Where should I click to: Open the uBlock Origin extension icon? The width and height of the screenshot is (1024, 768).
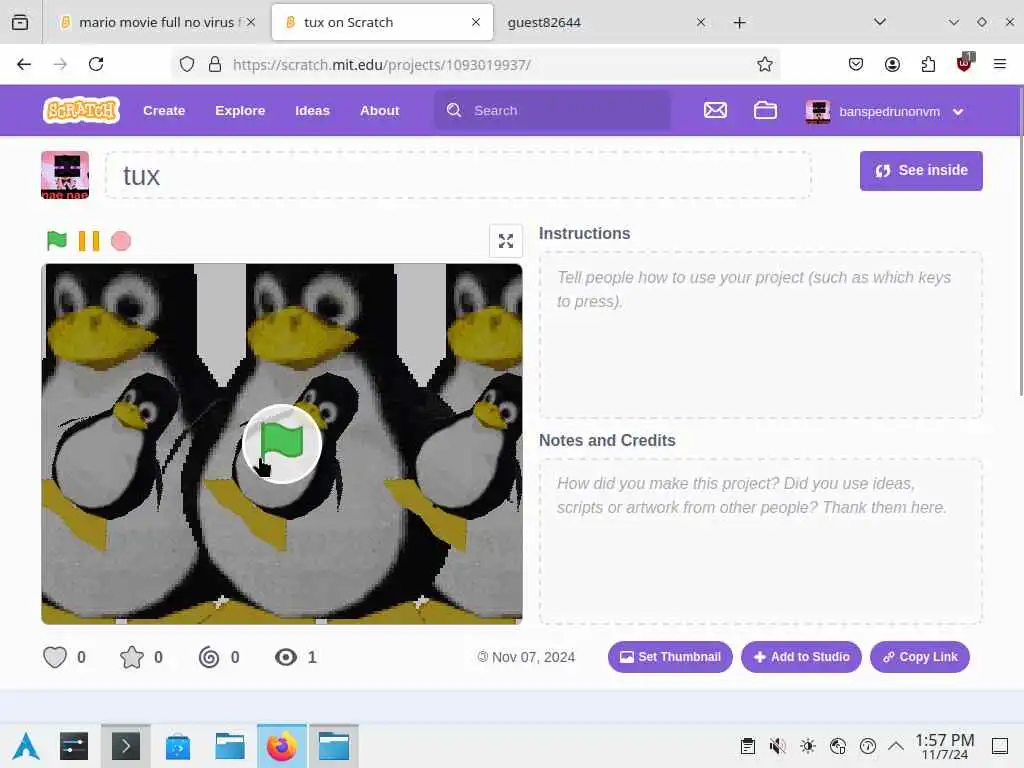965,63
